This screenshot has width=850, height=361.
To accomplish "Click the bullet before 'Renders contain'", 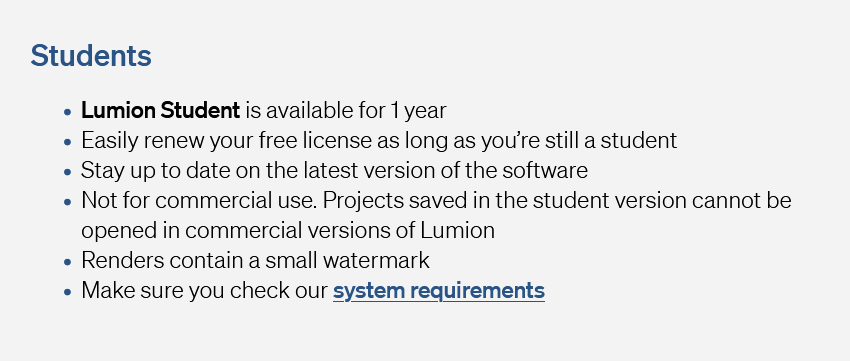I will point(67,262).
